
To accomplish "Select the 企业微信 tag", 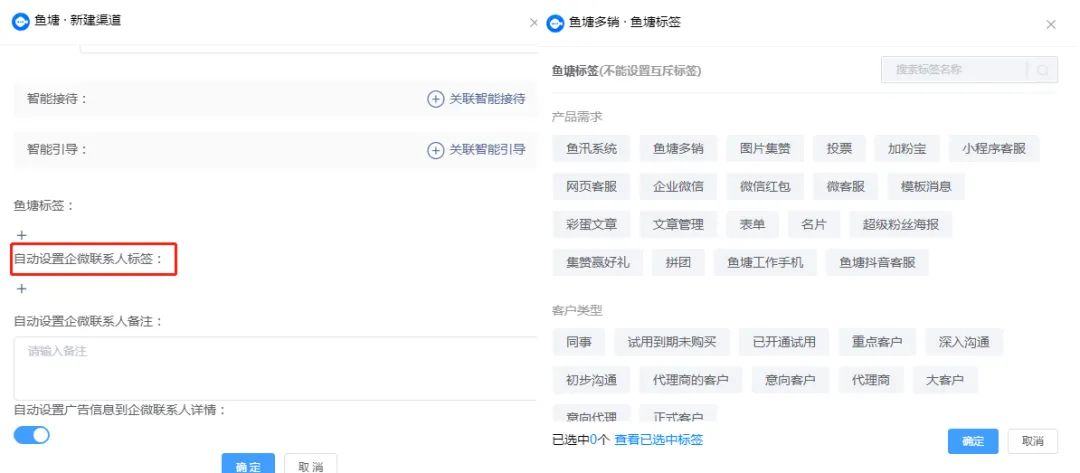I will [678, 186].
